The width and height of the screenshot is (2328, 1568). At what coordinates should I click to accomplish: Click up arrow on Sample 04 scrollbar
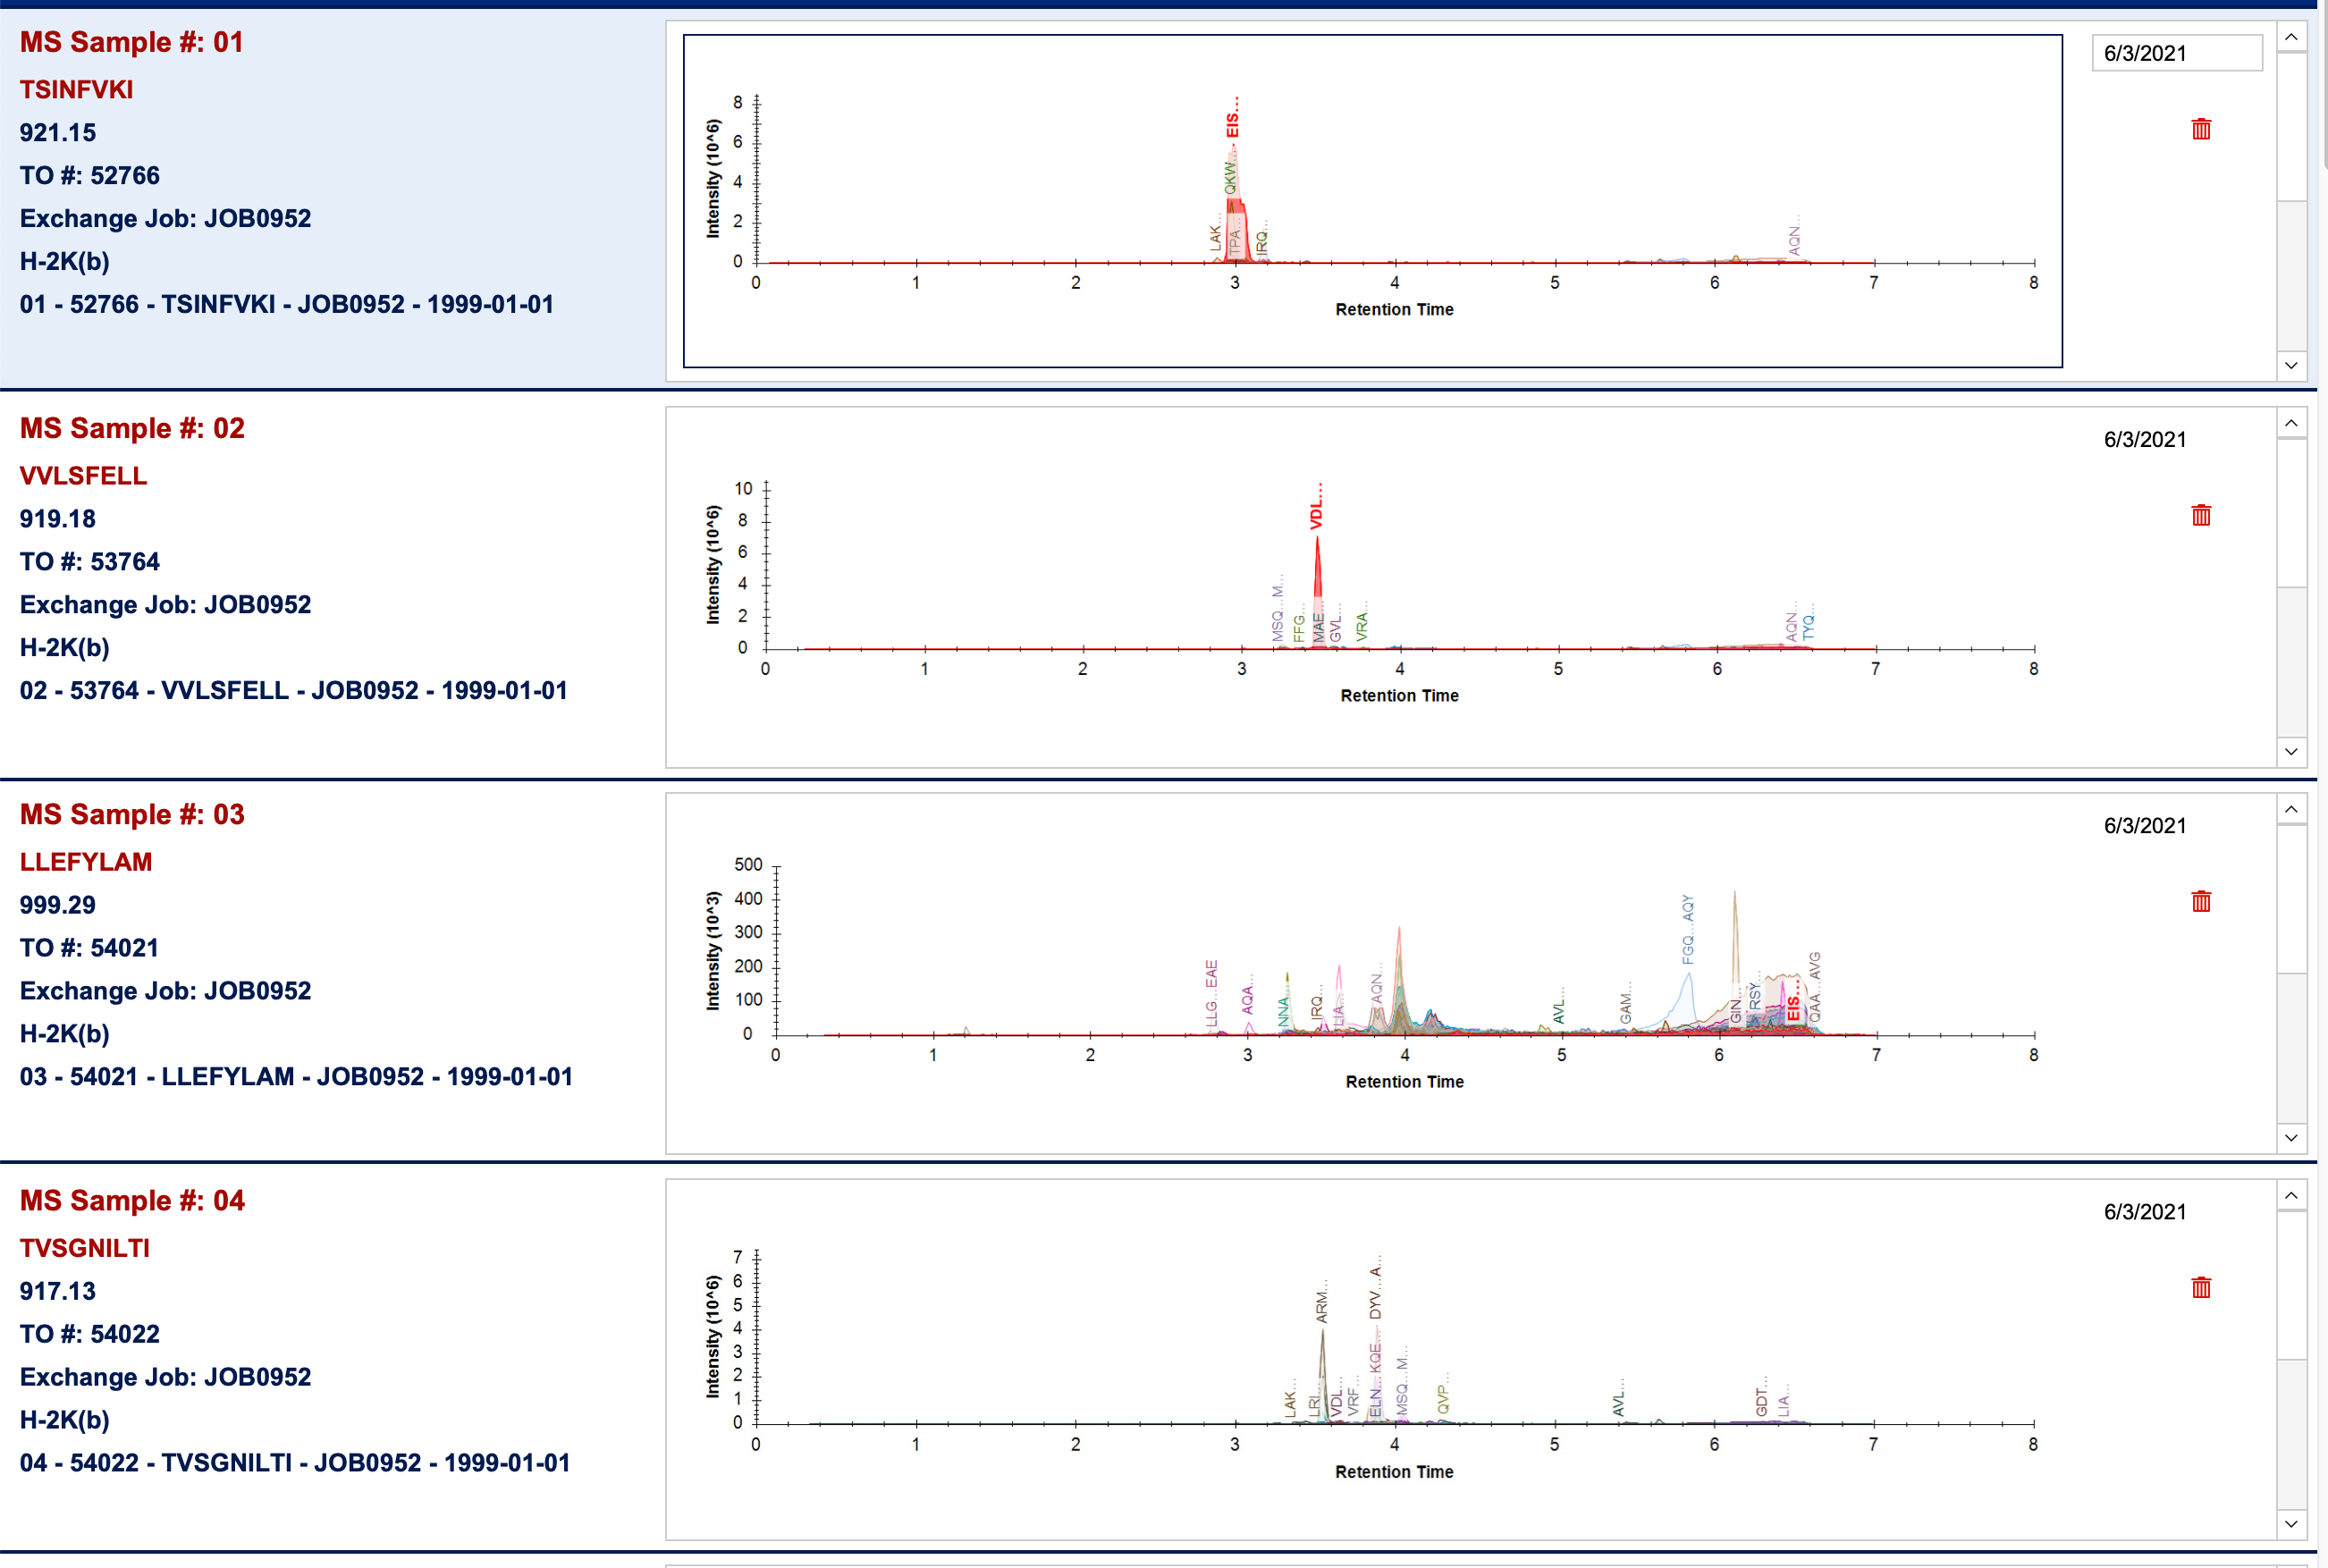[x=2291, y=1195]
